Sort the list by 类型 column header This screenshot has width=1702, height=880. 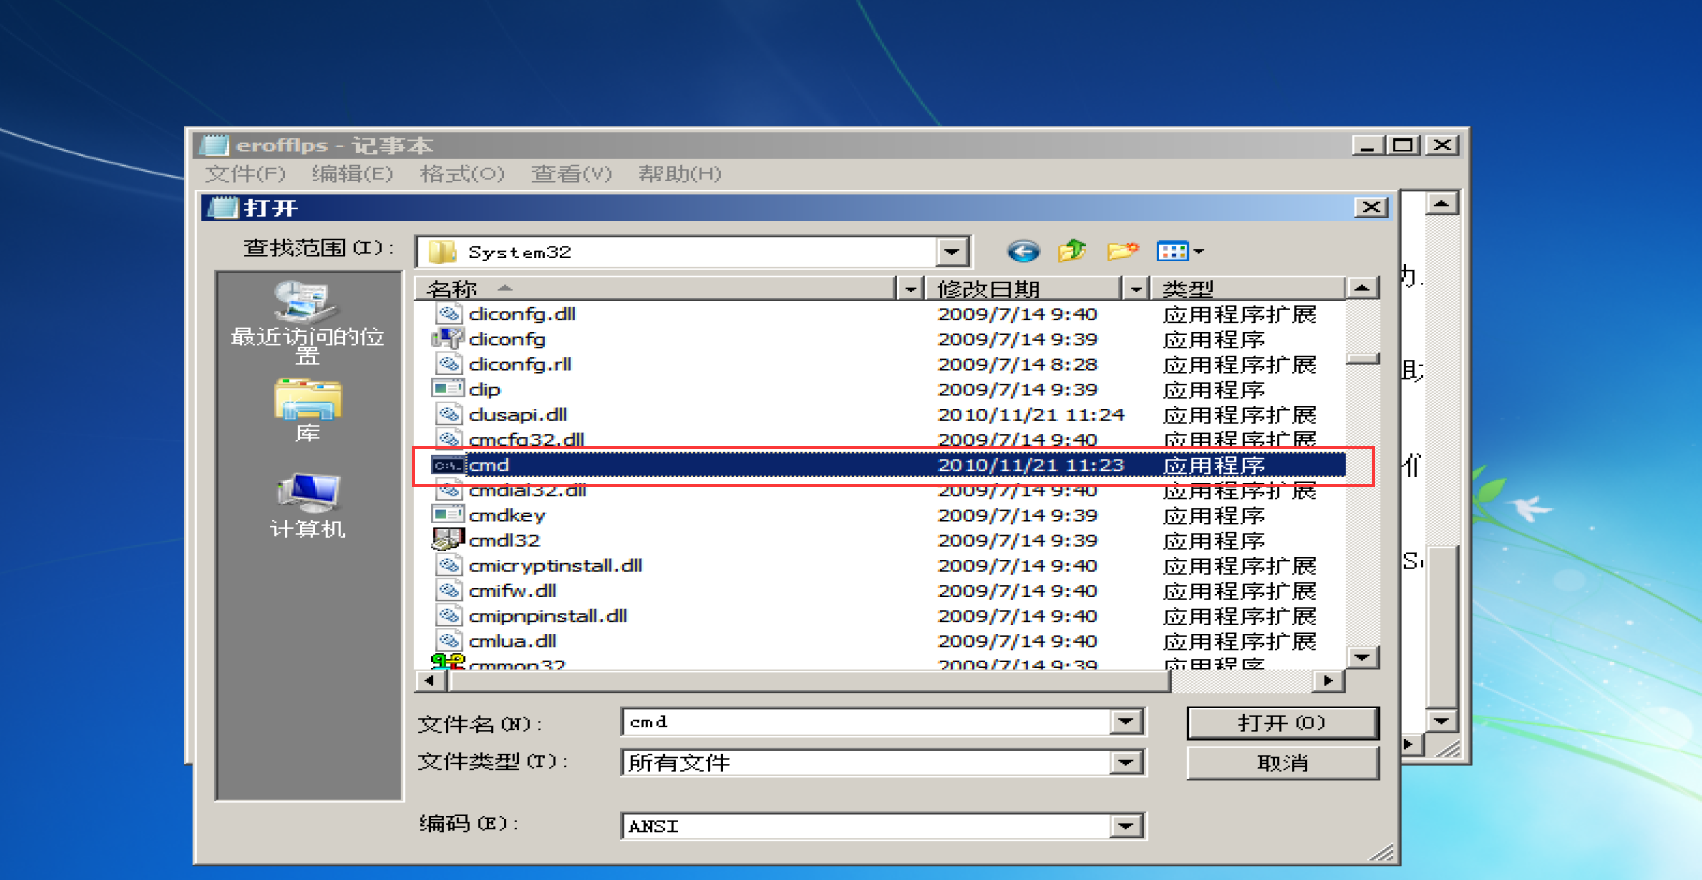coord(1248,289)
